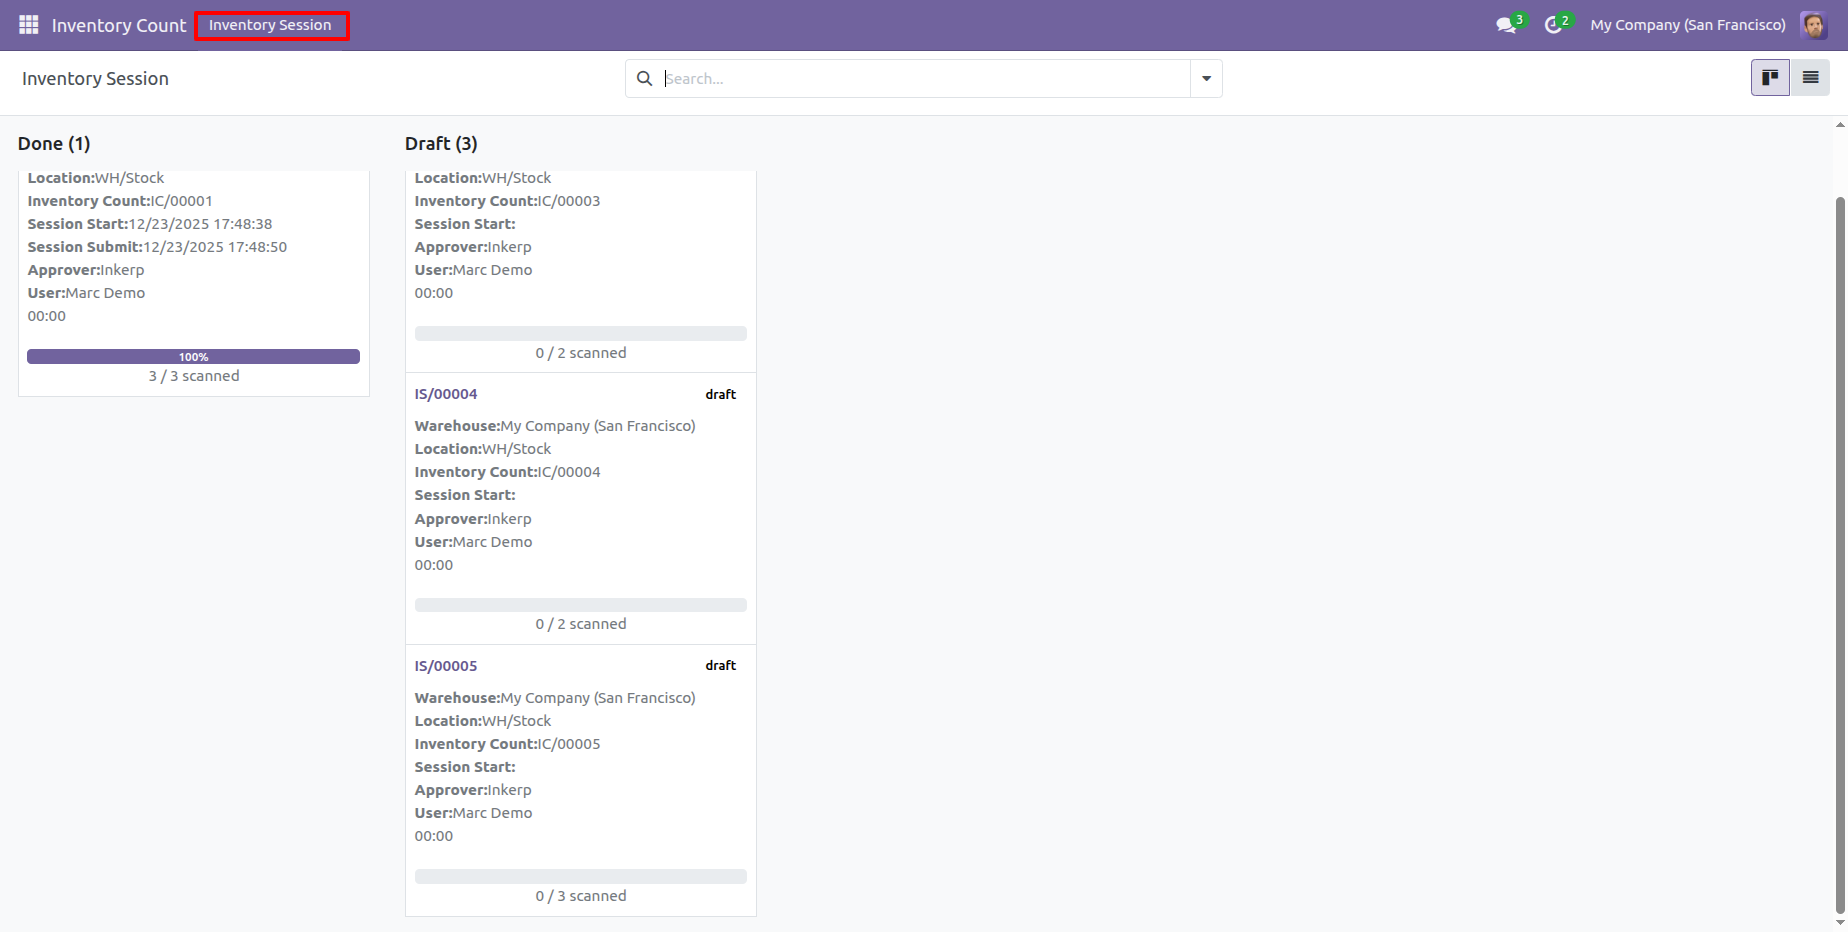1848x932 pixels.
Task: Click Session Submit 12/23/2025 17:48:50 text
Action: point(157,247)
